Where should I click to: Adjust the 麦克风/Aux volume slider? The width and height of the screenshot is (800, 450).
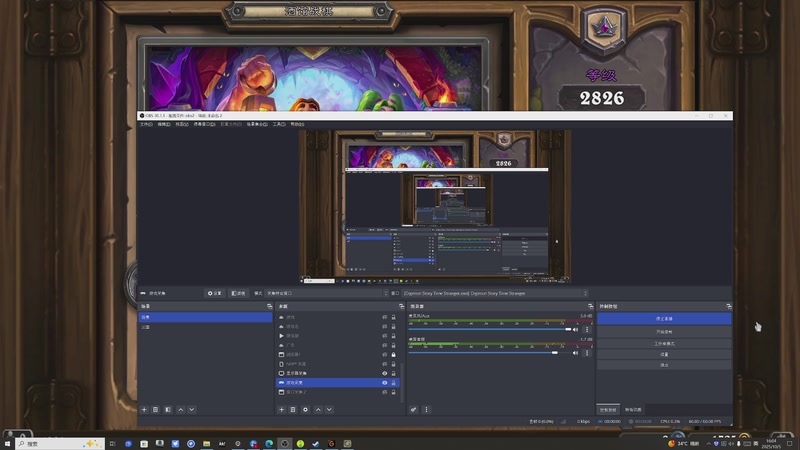tap(490, 330)
